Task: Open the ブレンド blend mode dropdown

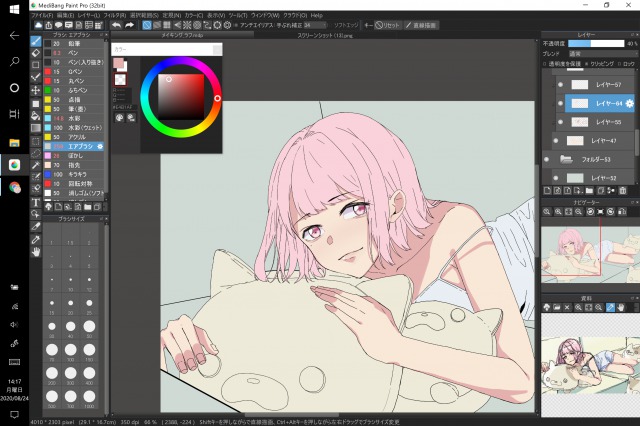Action: click(x=600, y=53)
